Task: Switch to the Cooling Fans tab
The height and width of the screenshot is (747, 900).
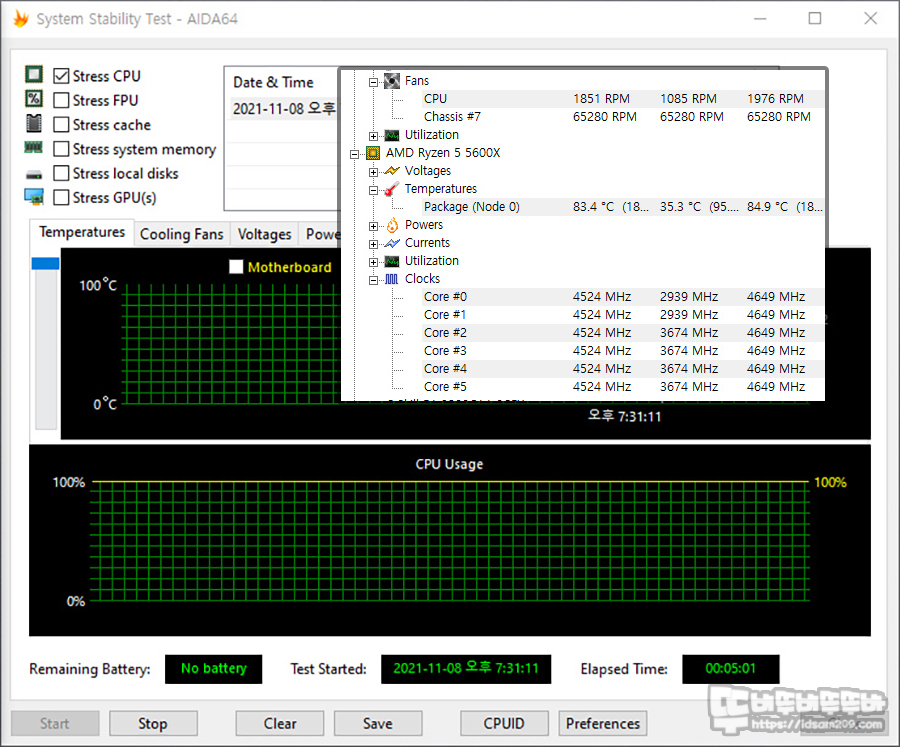Action: coord(181,234)
